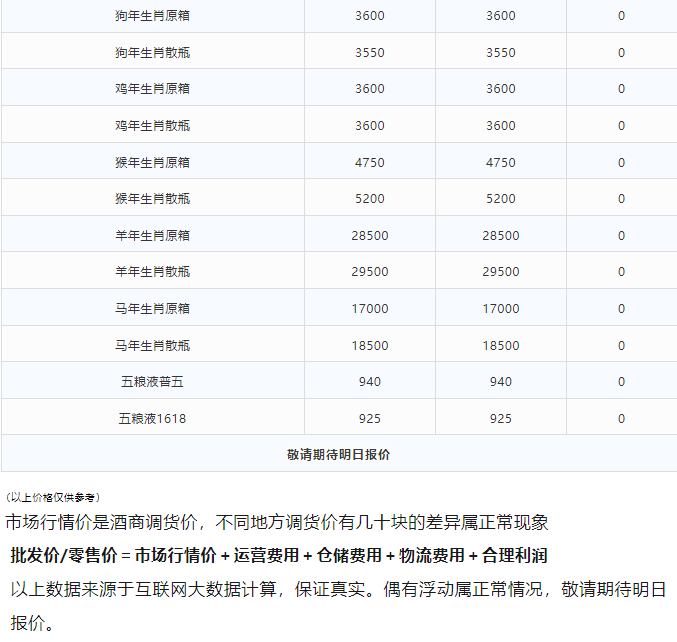Click the bold 批发价/零售价 formula line
Image resolution: width=677 pixels, height=642 pixels.
[x=279, y=556]
